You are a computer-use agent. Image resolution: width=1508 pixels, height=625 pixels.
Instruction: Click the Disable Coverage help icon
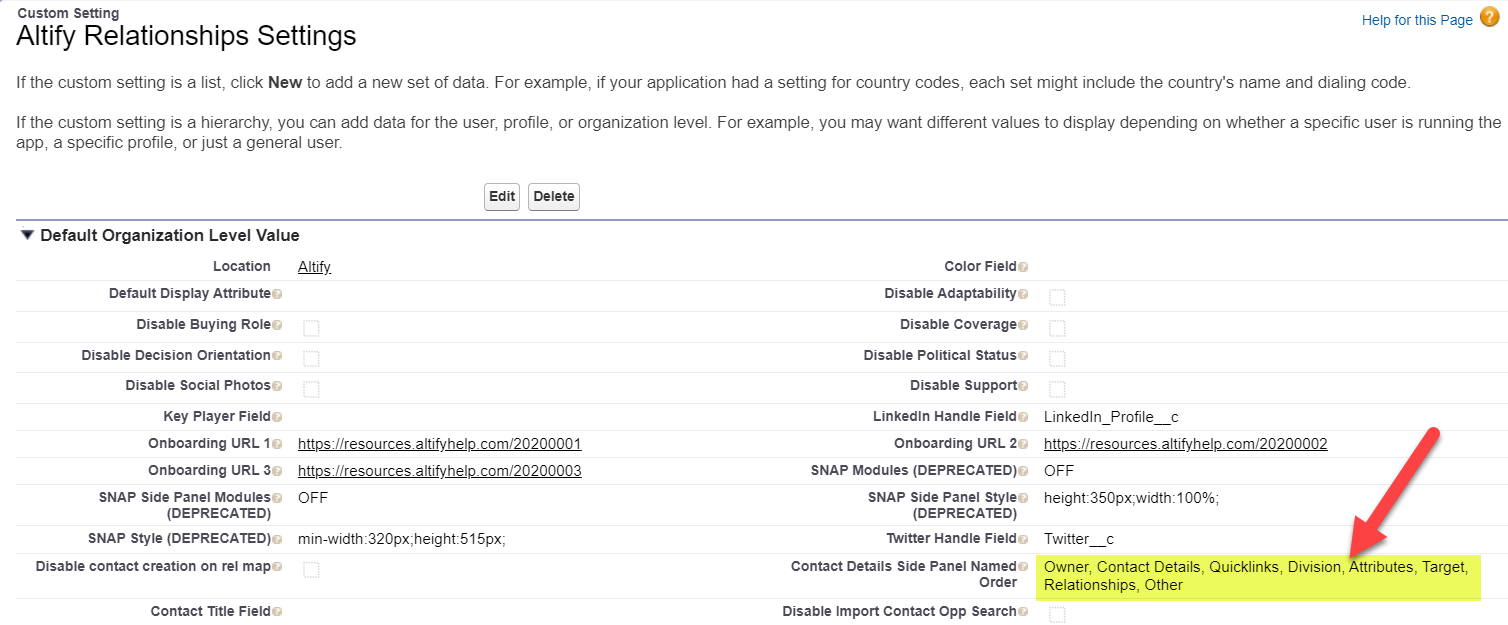(1023, 325)
